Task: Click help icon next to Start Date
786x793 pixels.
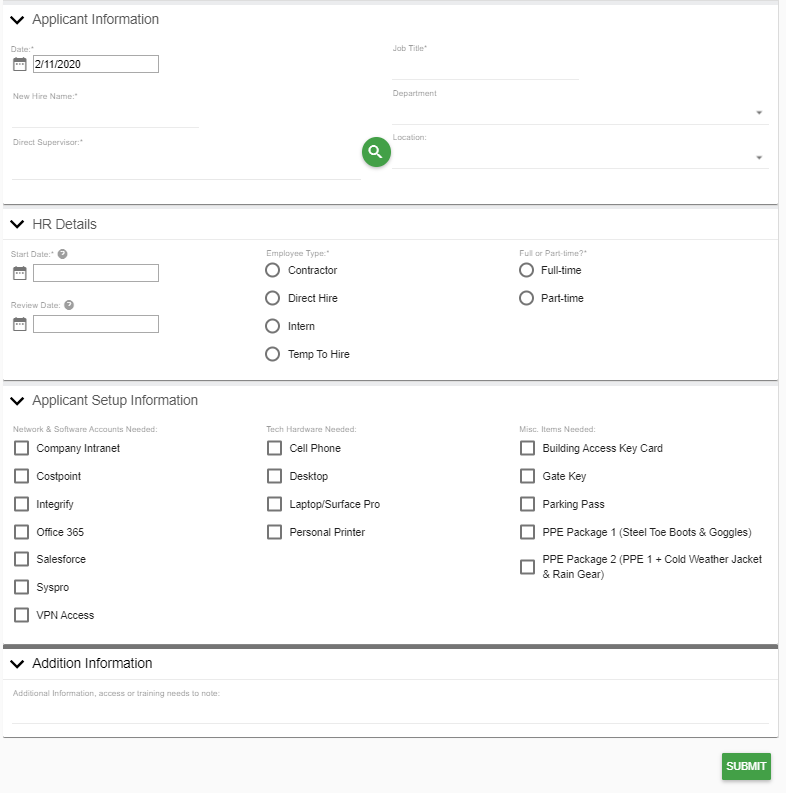Action: click(x=63, y=254)
